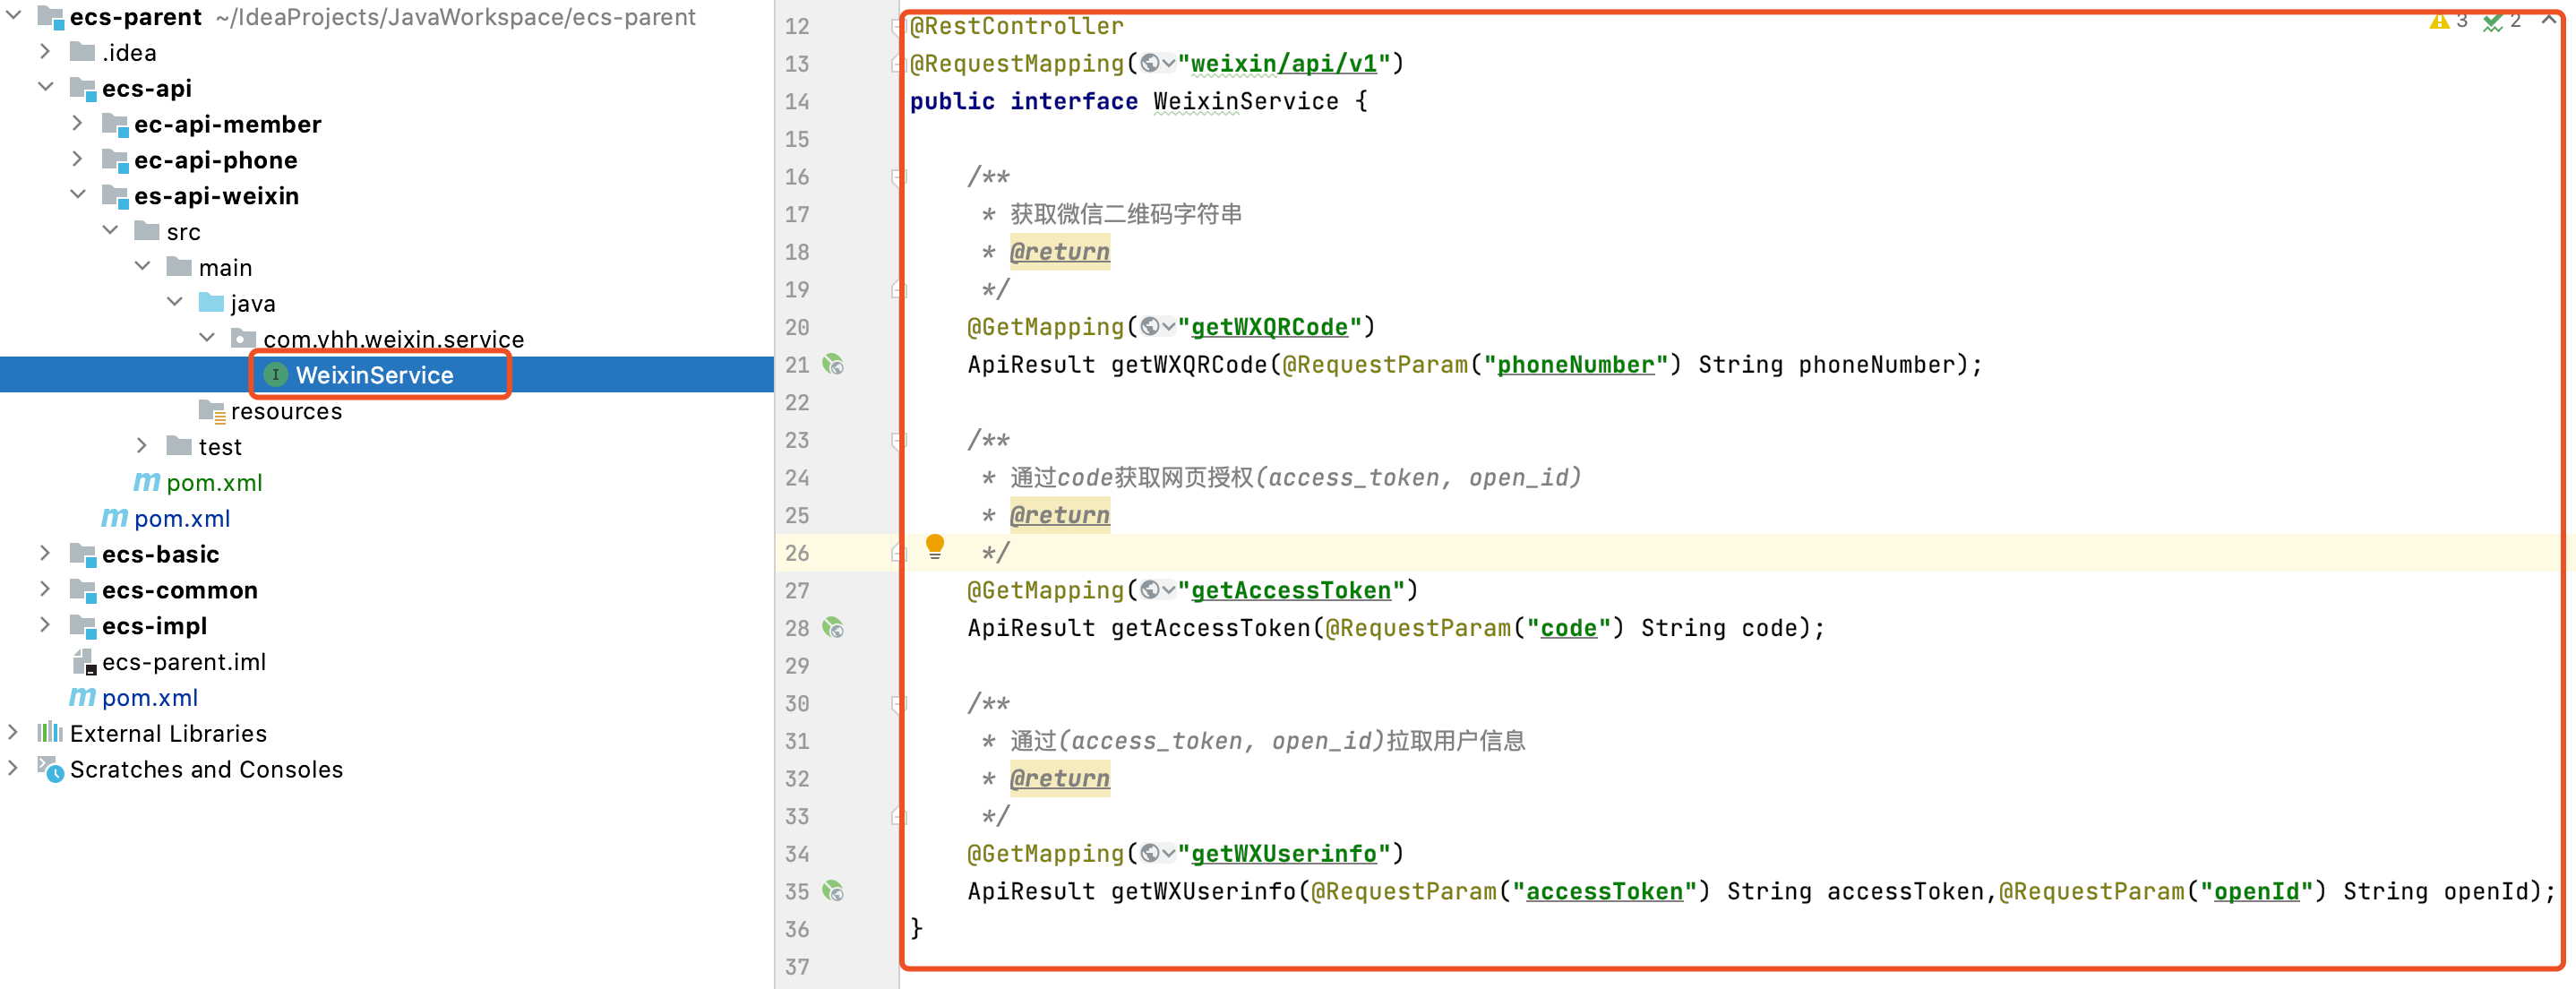Select WeixinService in the project tree
The height and width of the screenshot is (989, 2576).
373,375
